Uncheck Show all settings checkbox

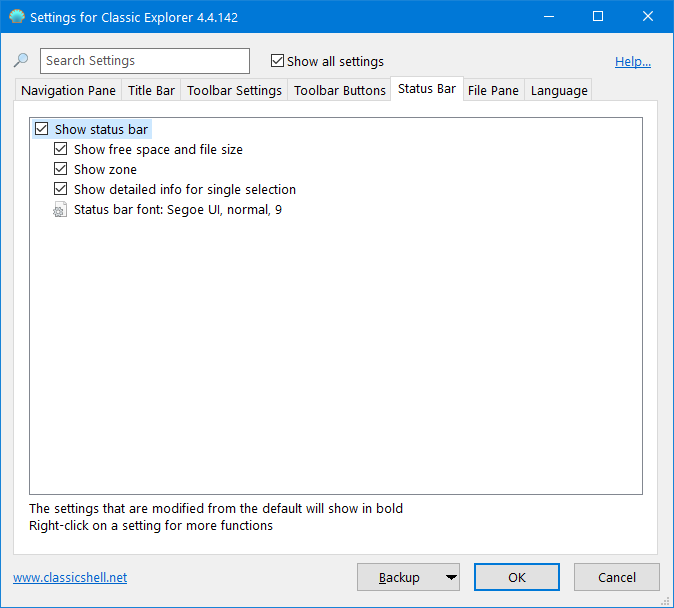click(x=277, y=61)
